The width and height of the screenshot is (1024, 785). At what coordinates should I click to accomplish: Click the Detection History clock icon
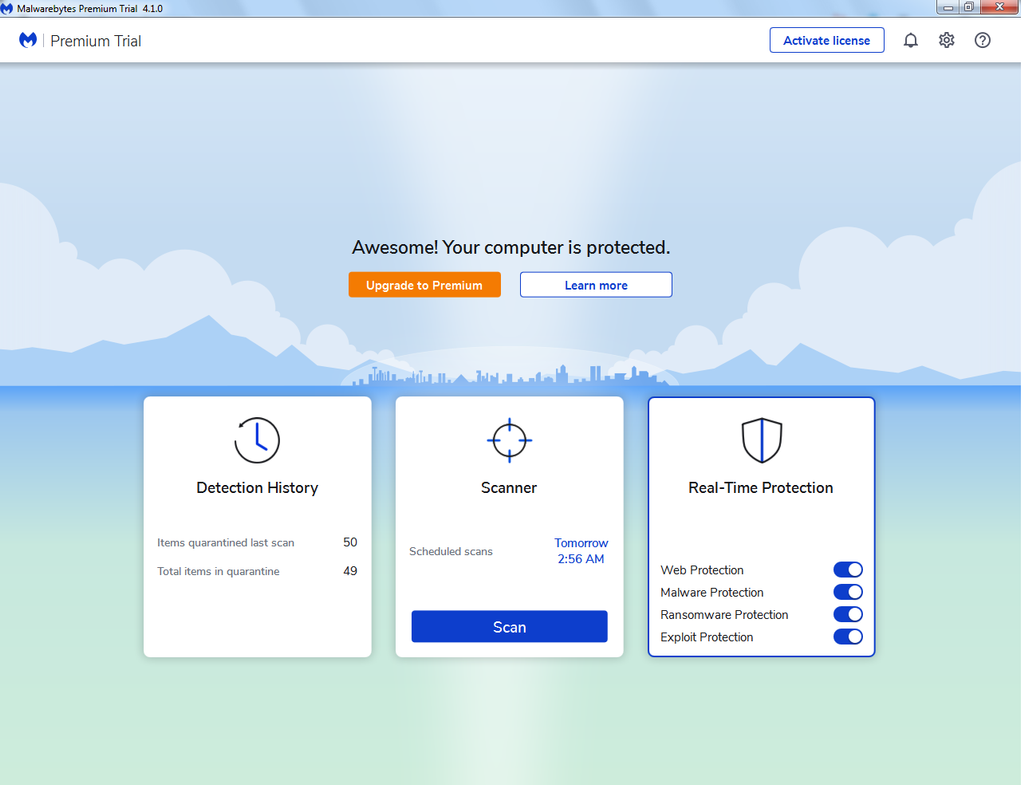click(x=257, y=440)
